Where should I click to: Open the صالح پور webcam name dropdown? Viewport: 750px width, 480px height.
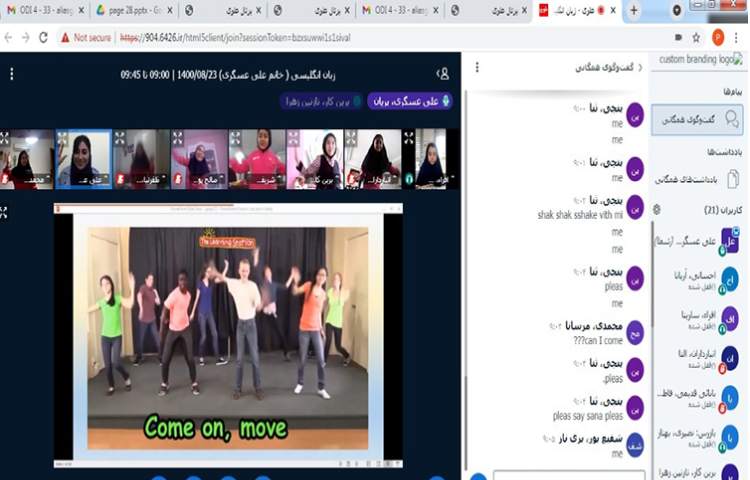pos(208,180)
